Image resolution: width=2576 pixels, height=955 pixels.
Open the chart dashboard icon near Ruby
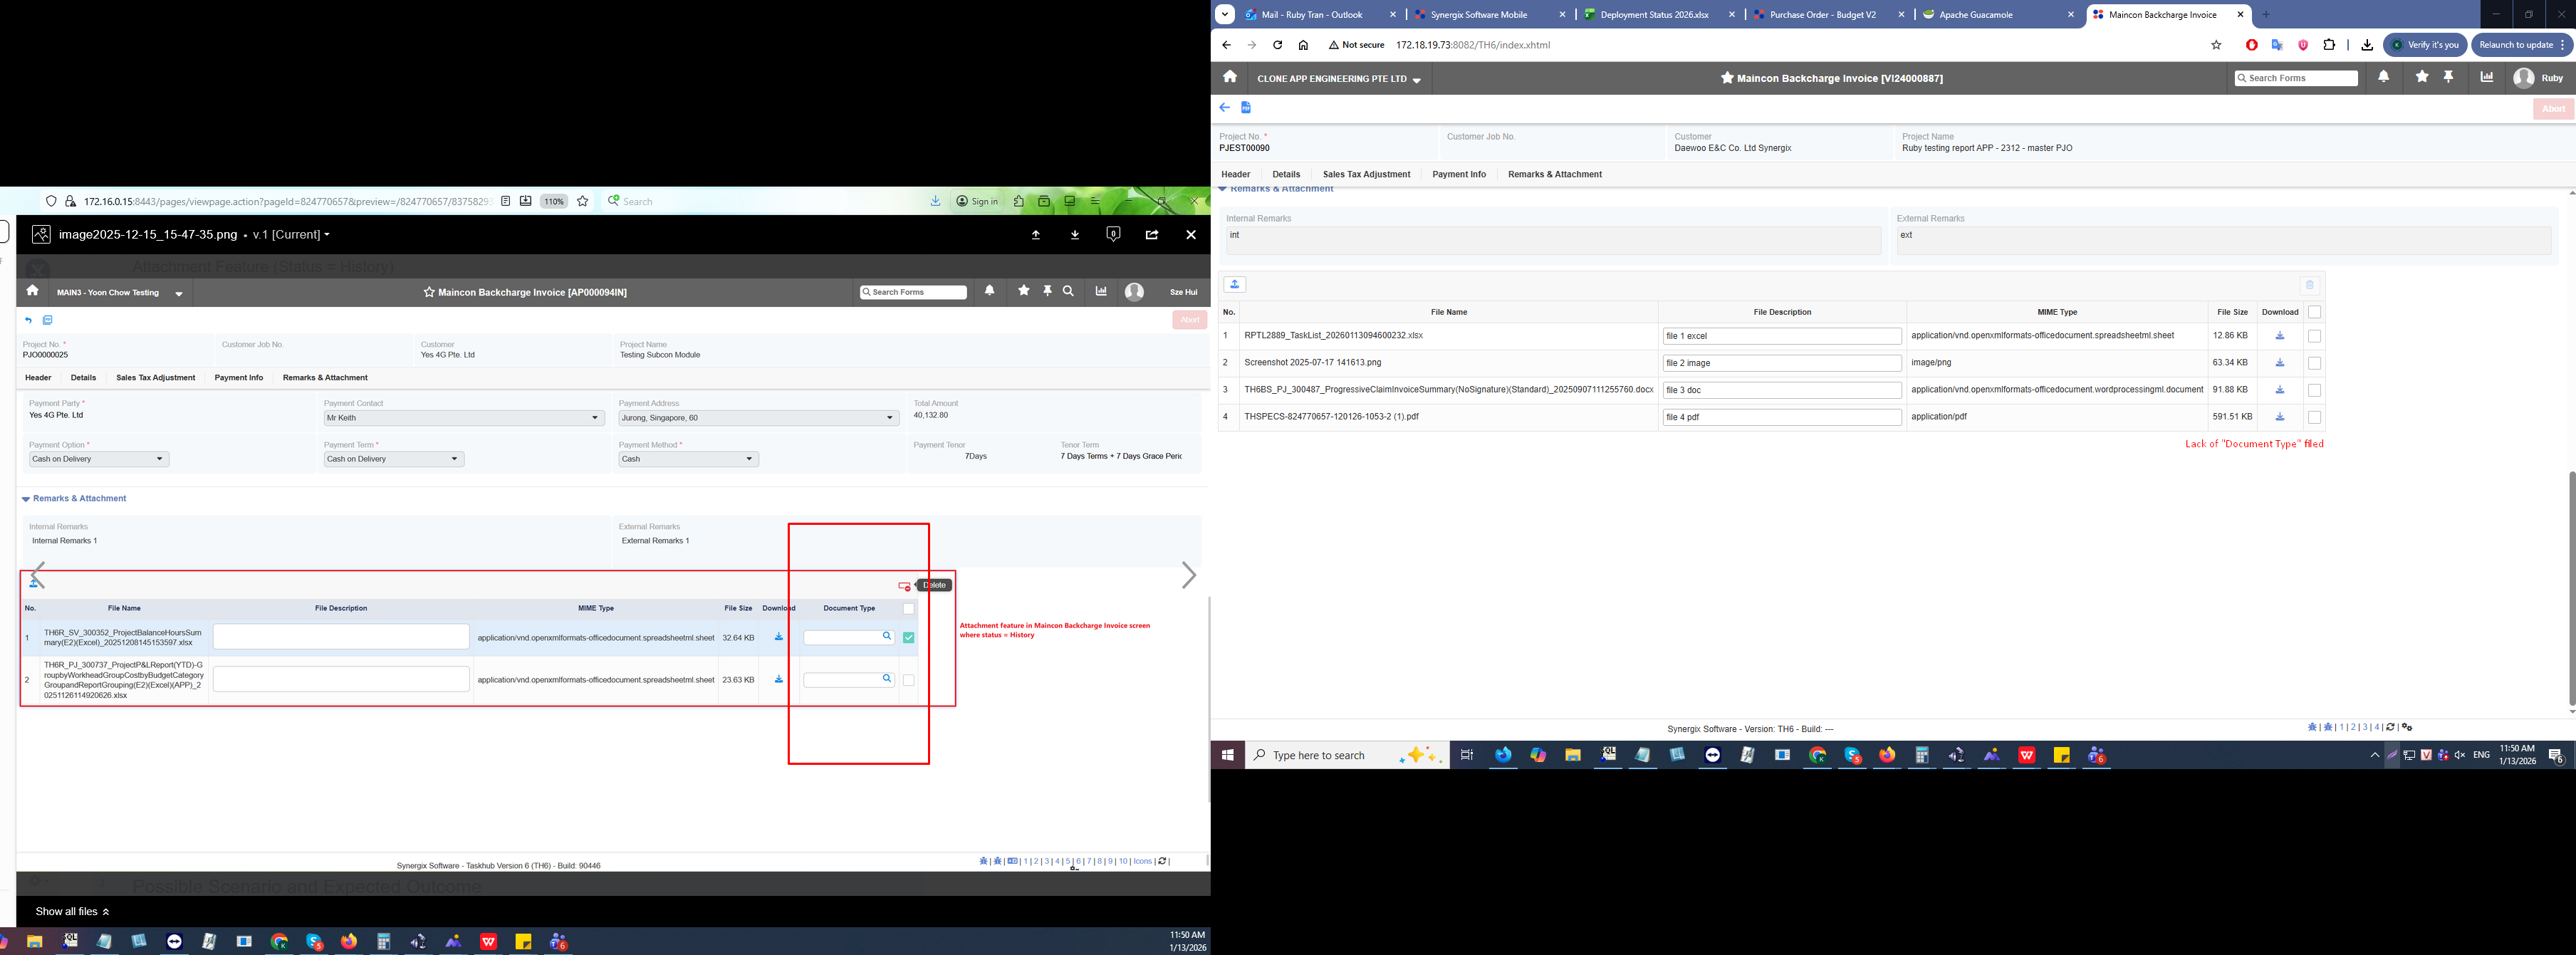pyautogui.click(x=2486, y=77)
